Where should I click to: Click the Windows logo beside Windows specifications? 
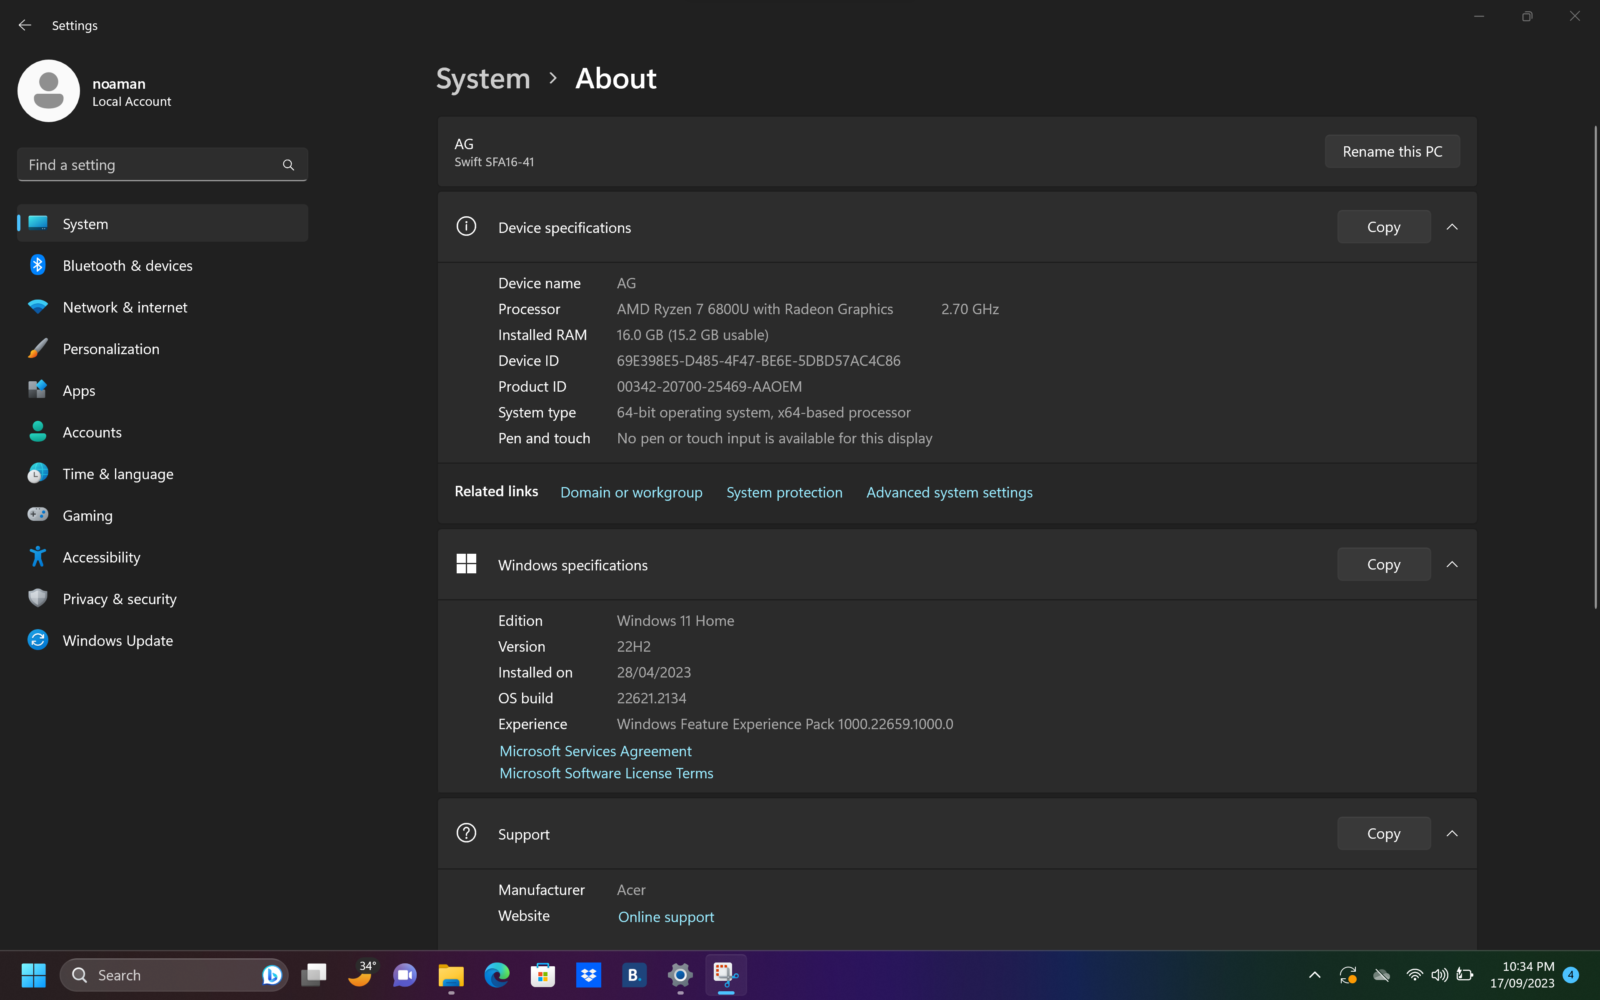tap(466, 564)
